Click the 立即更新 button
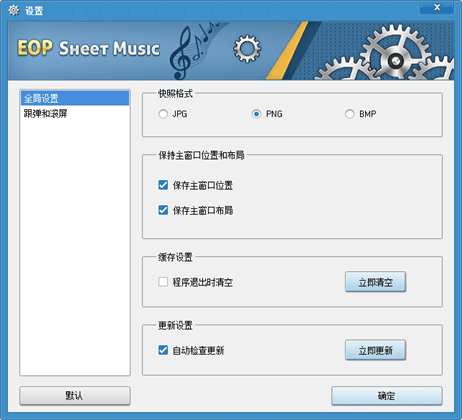This screenshot has height=420, width=462. coord(375,350)
